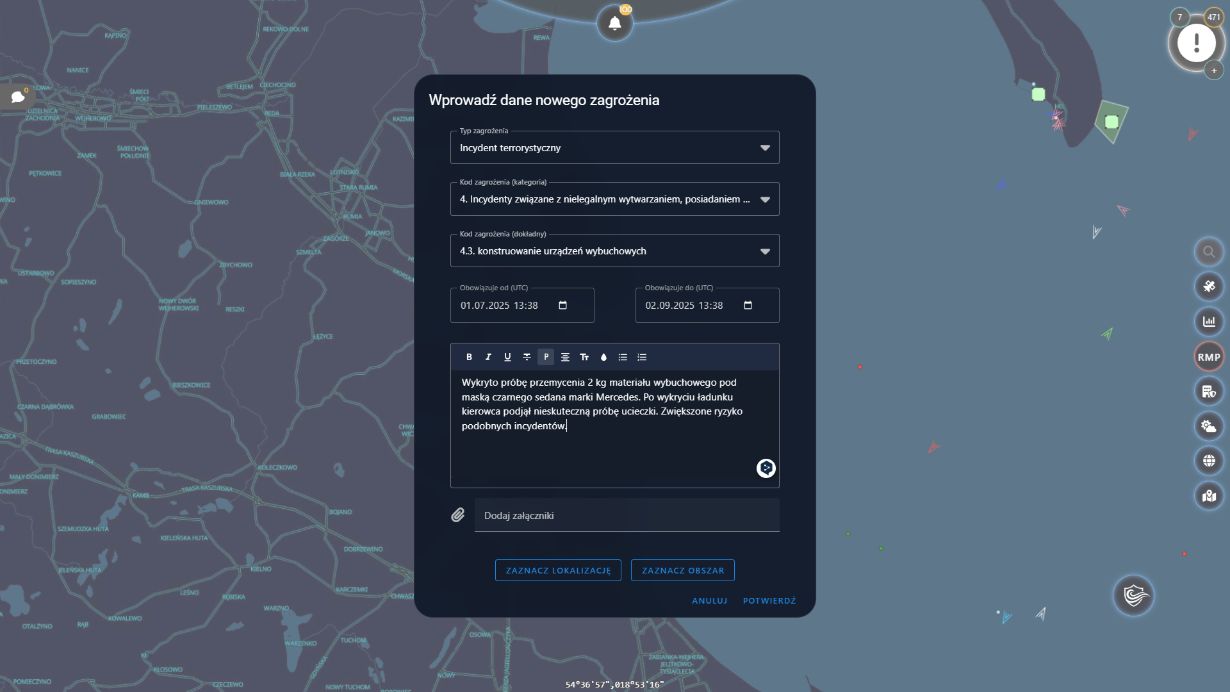Click the notification bell at the top
Viewport: 1230px width, 692px height.
click(x=615, y=22)
